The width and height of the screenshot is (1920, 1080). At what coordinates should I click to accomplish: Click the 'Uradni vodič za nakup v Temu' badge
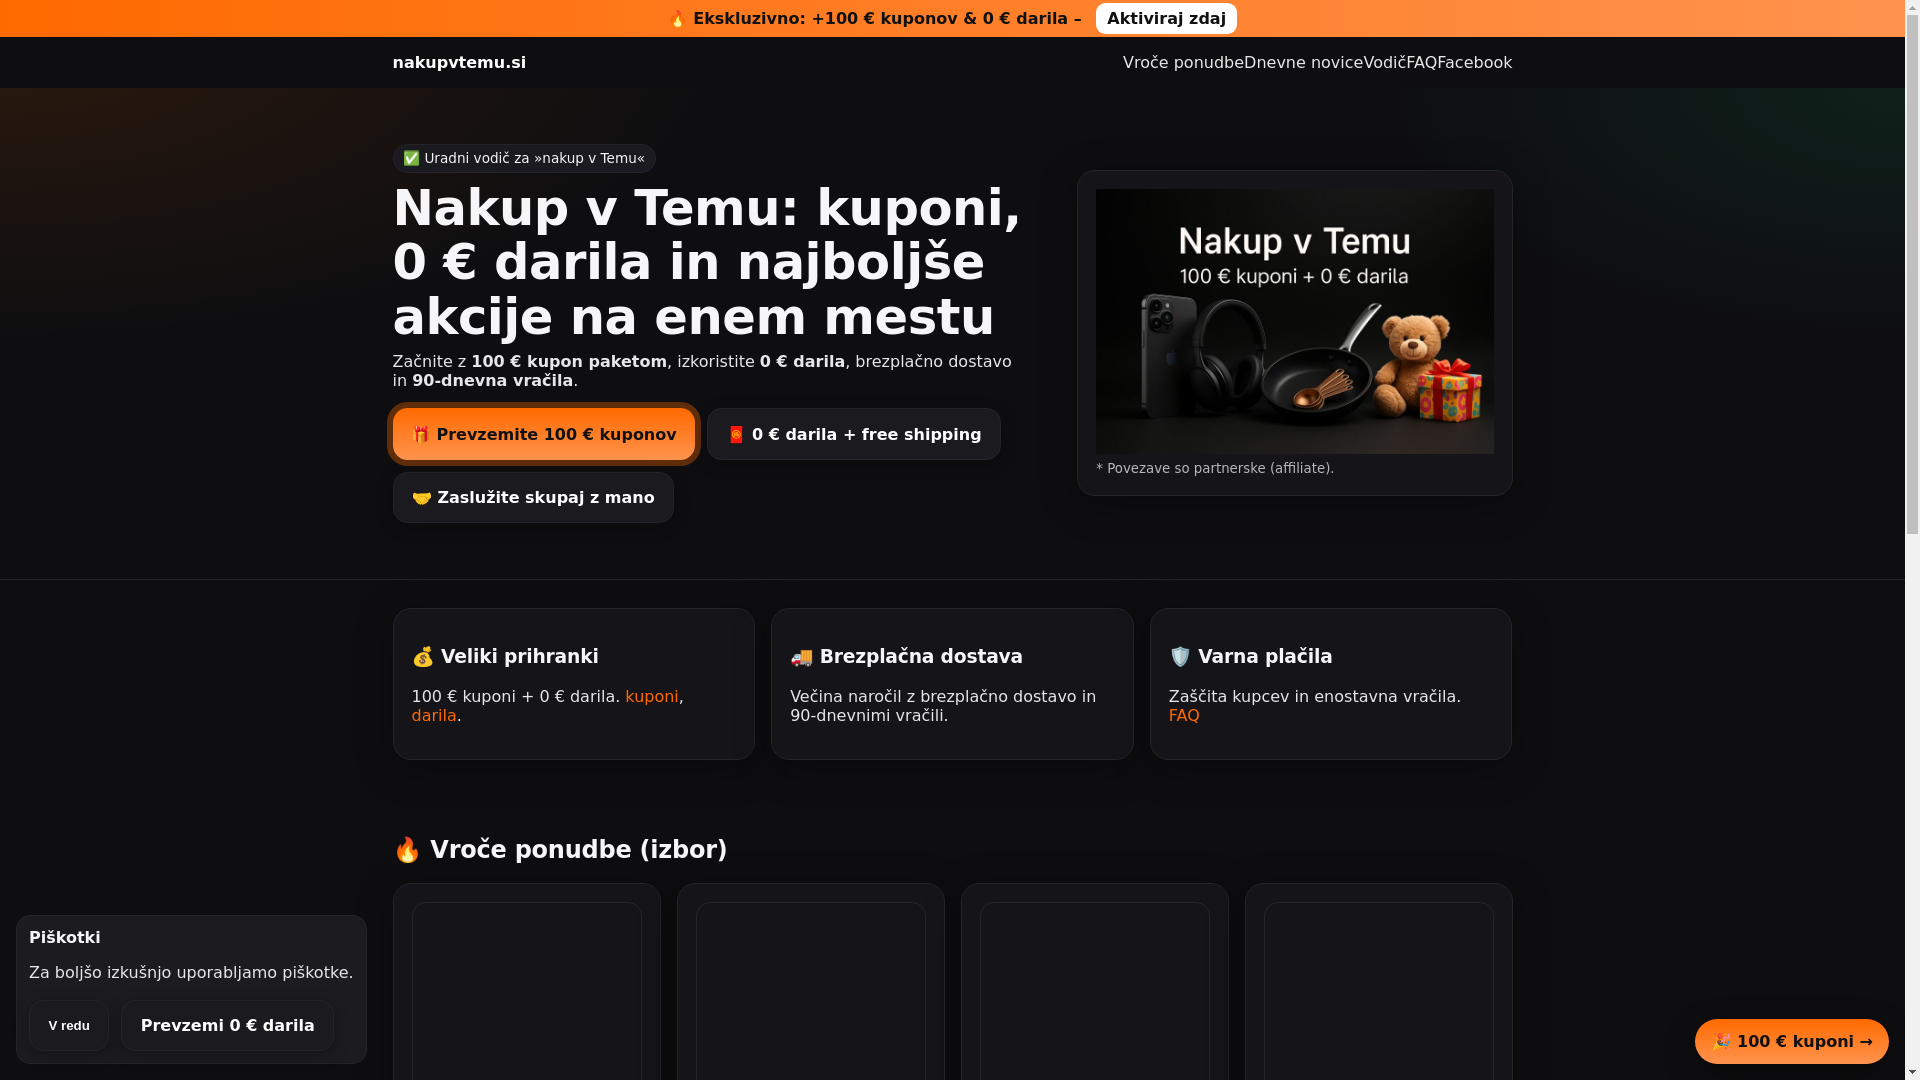point(524,158)
